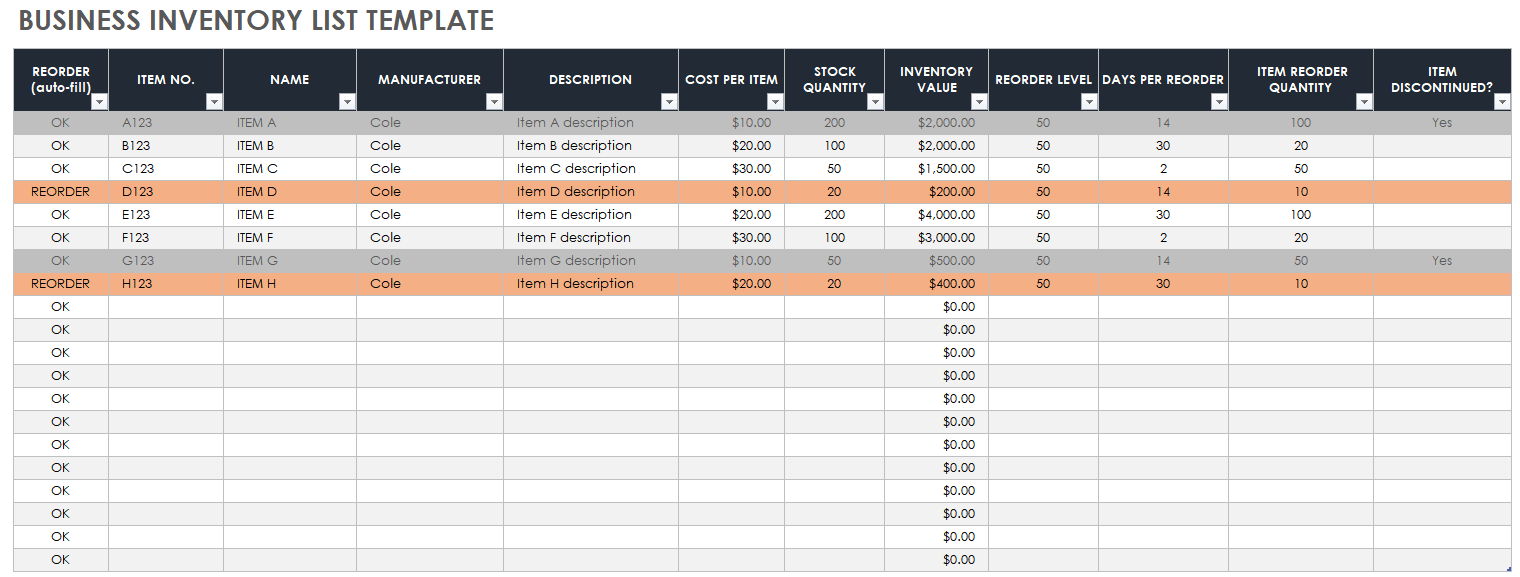Open the REORDER LEVEL filter dropdown
The image size is (1520, 577).
tap(1089, 102)
